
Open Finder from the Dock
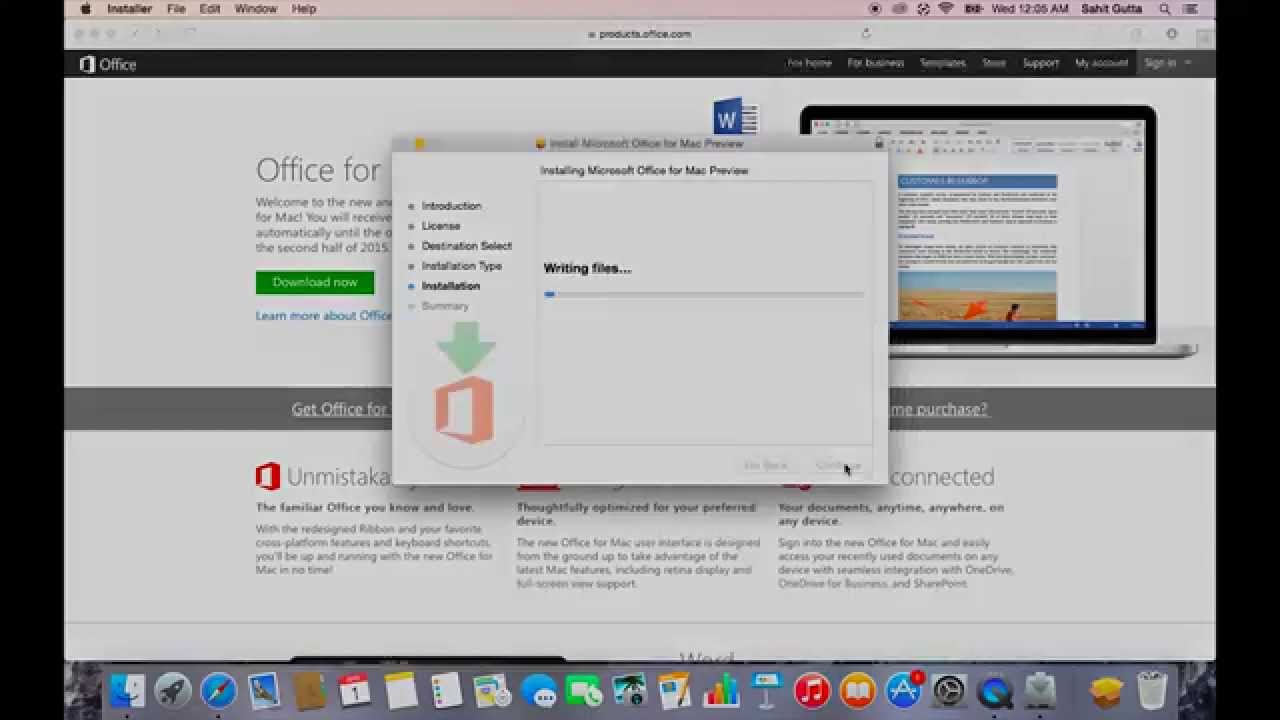tap(128, 691)
